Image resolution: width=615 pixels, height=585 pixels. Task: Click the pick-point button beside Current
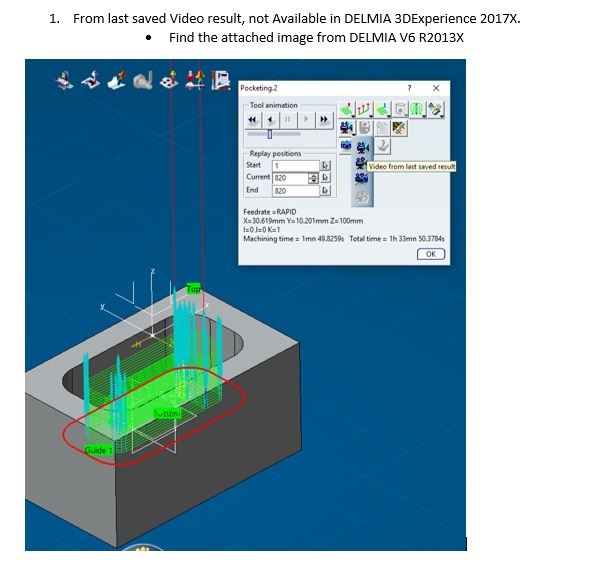pyautogui.click(x=326, y=178)
